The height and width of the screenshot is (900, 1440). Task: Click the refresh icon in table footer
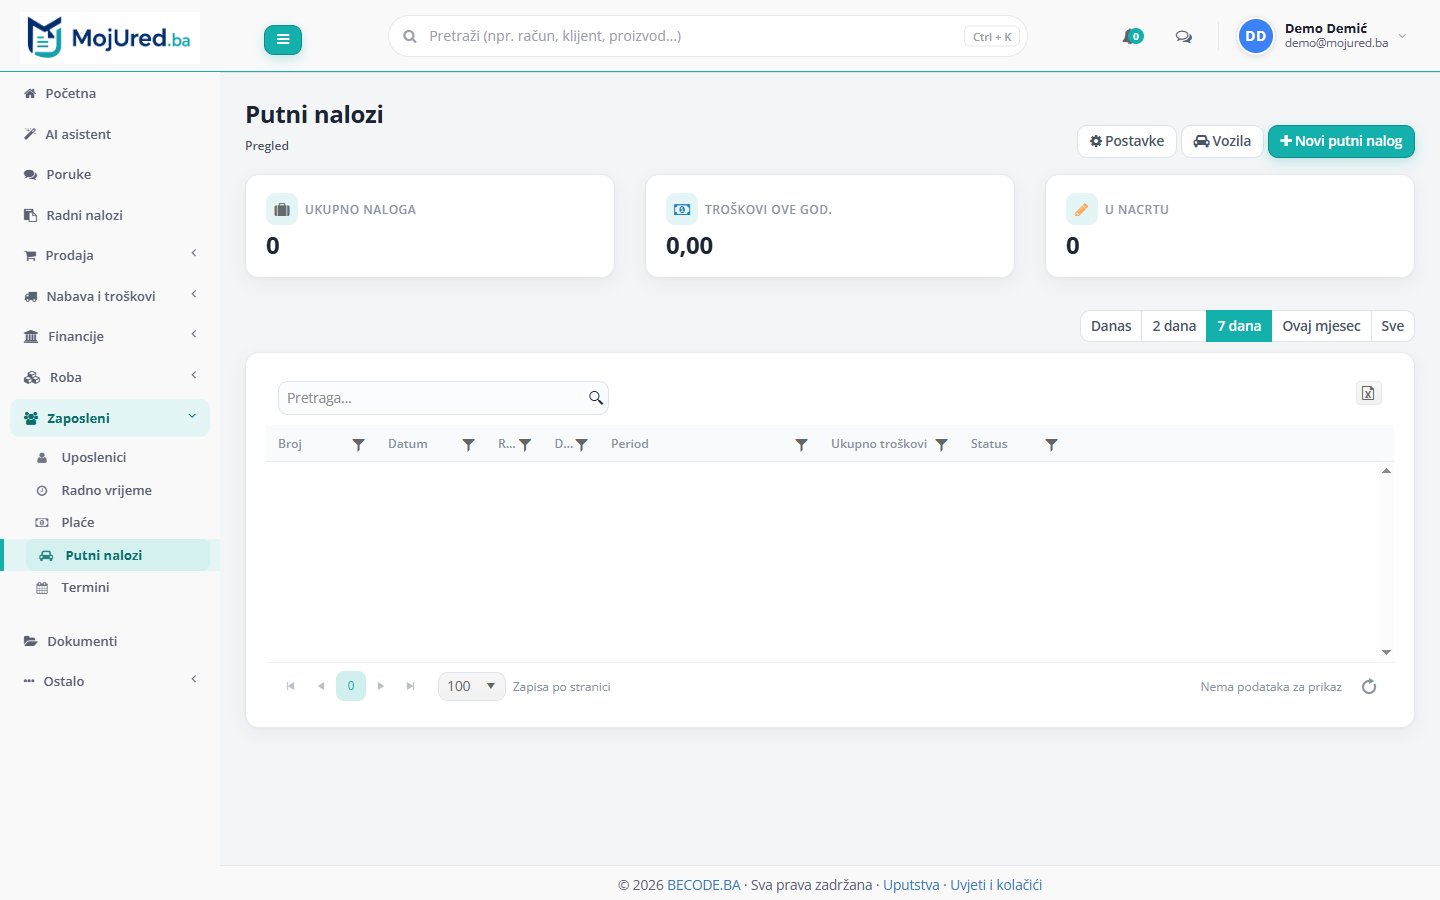pyautogui.click(x=1369, y=686)
